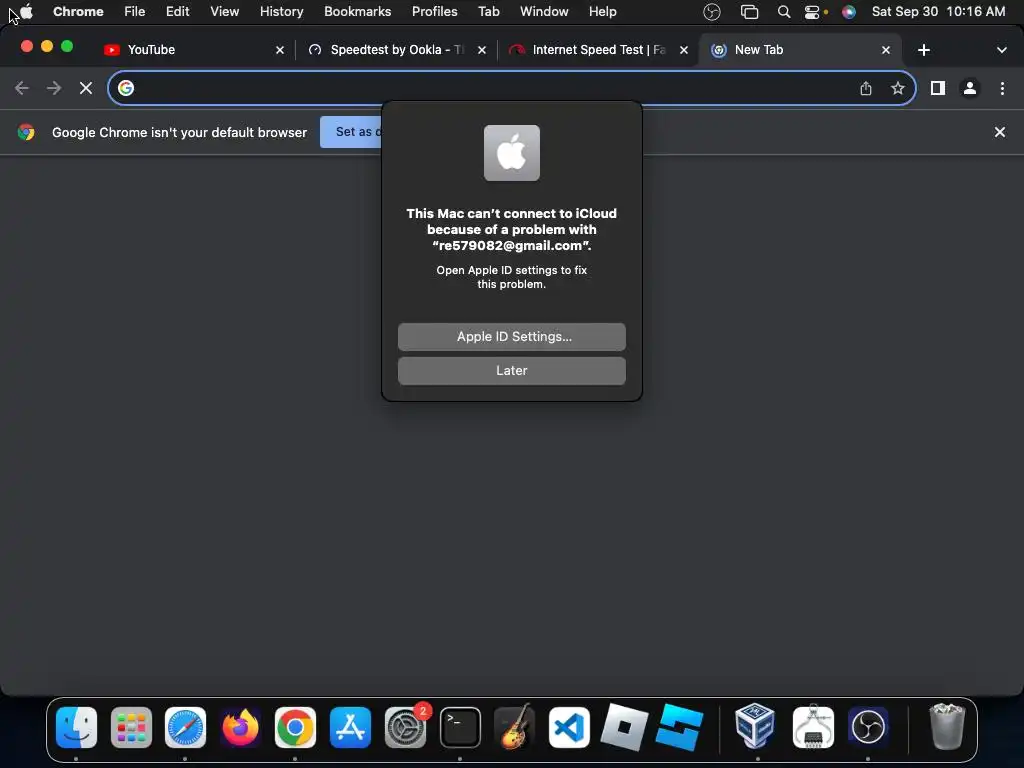The width and height of the screenshot is (1024, 768).
Task: Click the share page icon
Action: click(x=865, y=88)
